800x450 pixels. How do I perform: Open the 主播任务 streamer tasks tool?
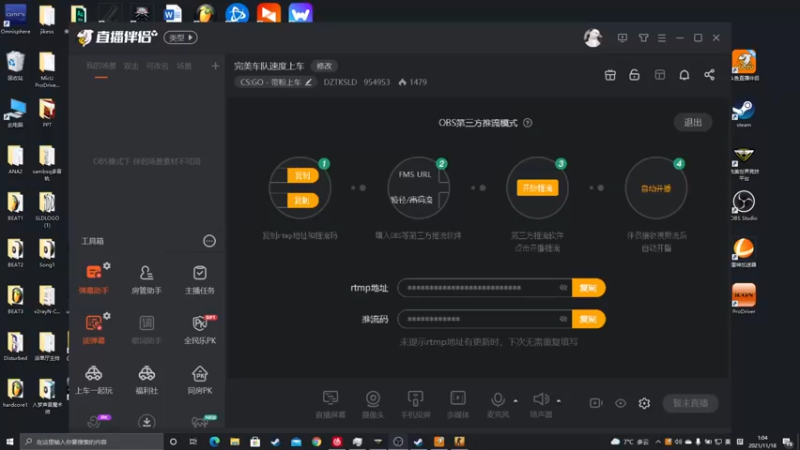coord(199,279)
